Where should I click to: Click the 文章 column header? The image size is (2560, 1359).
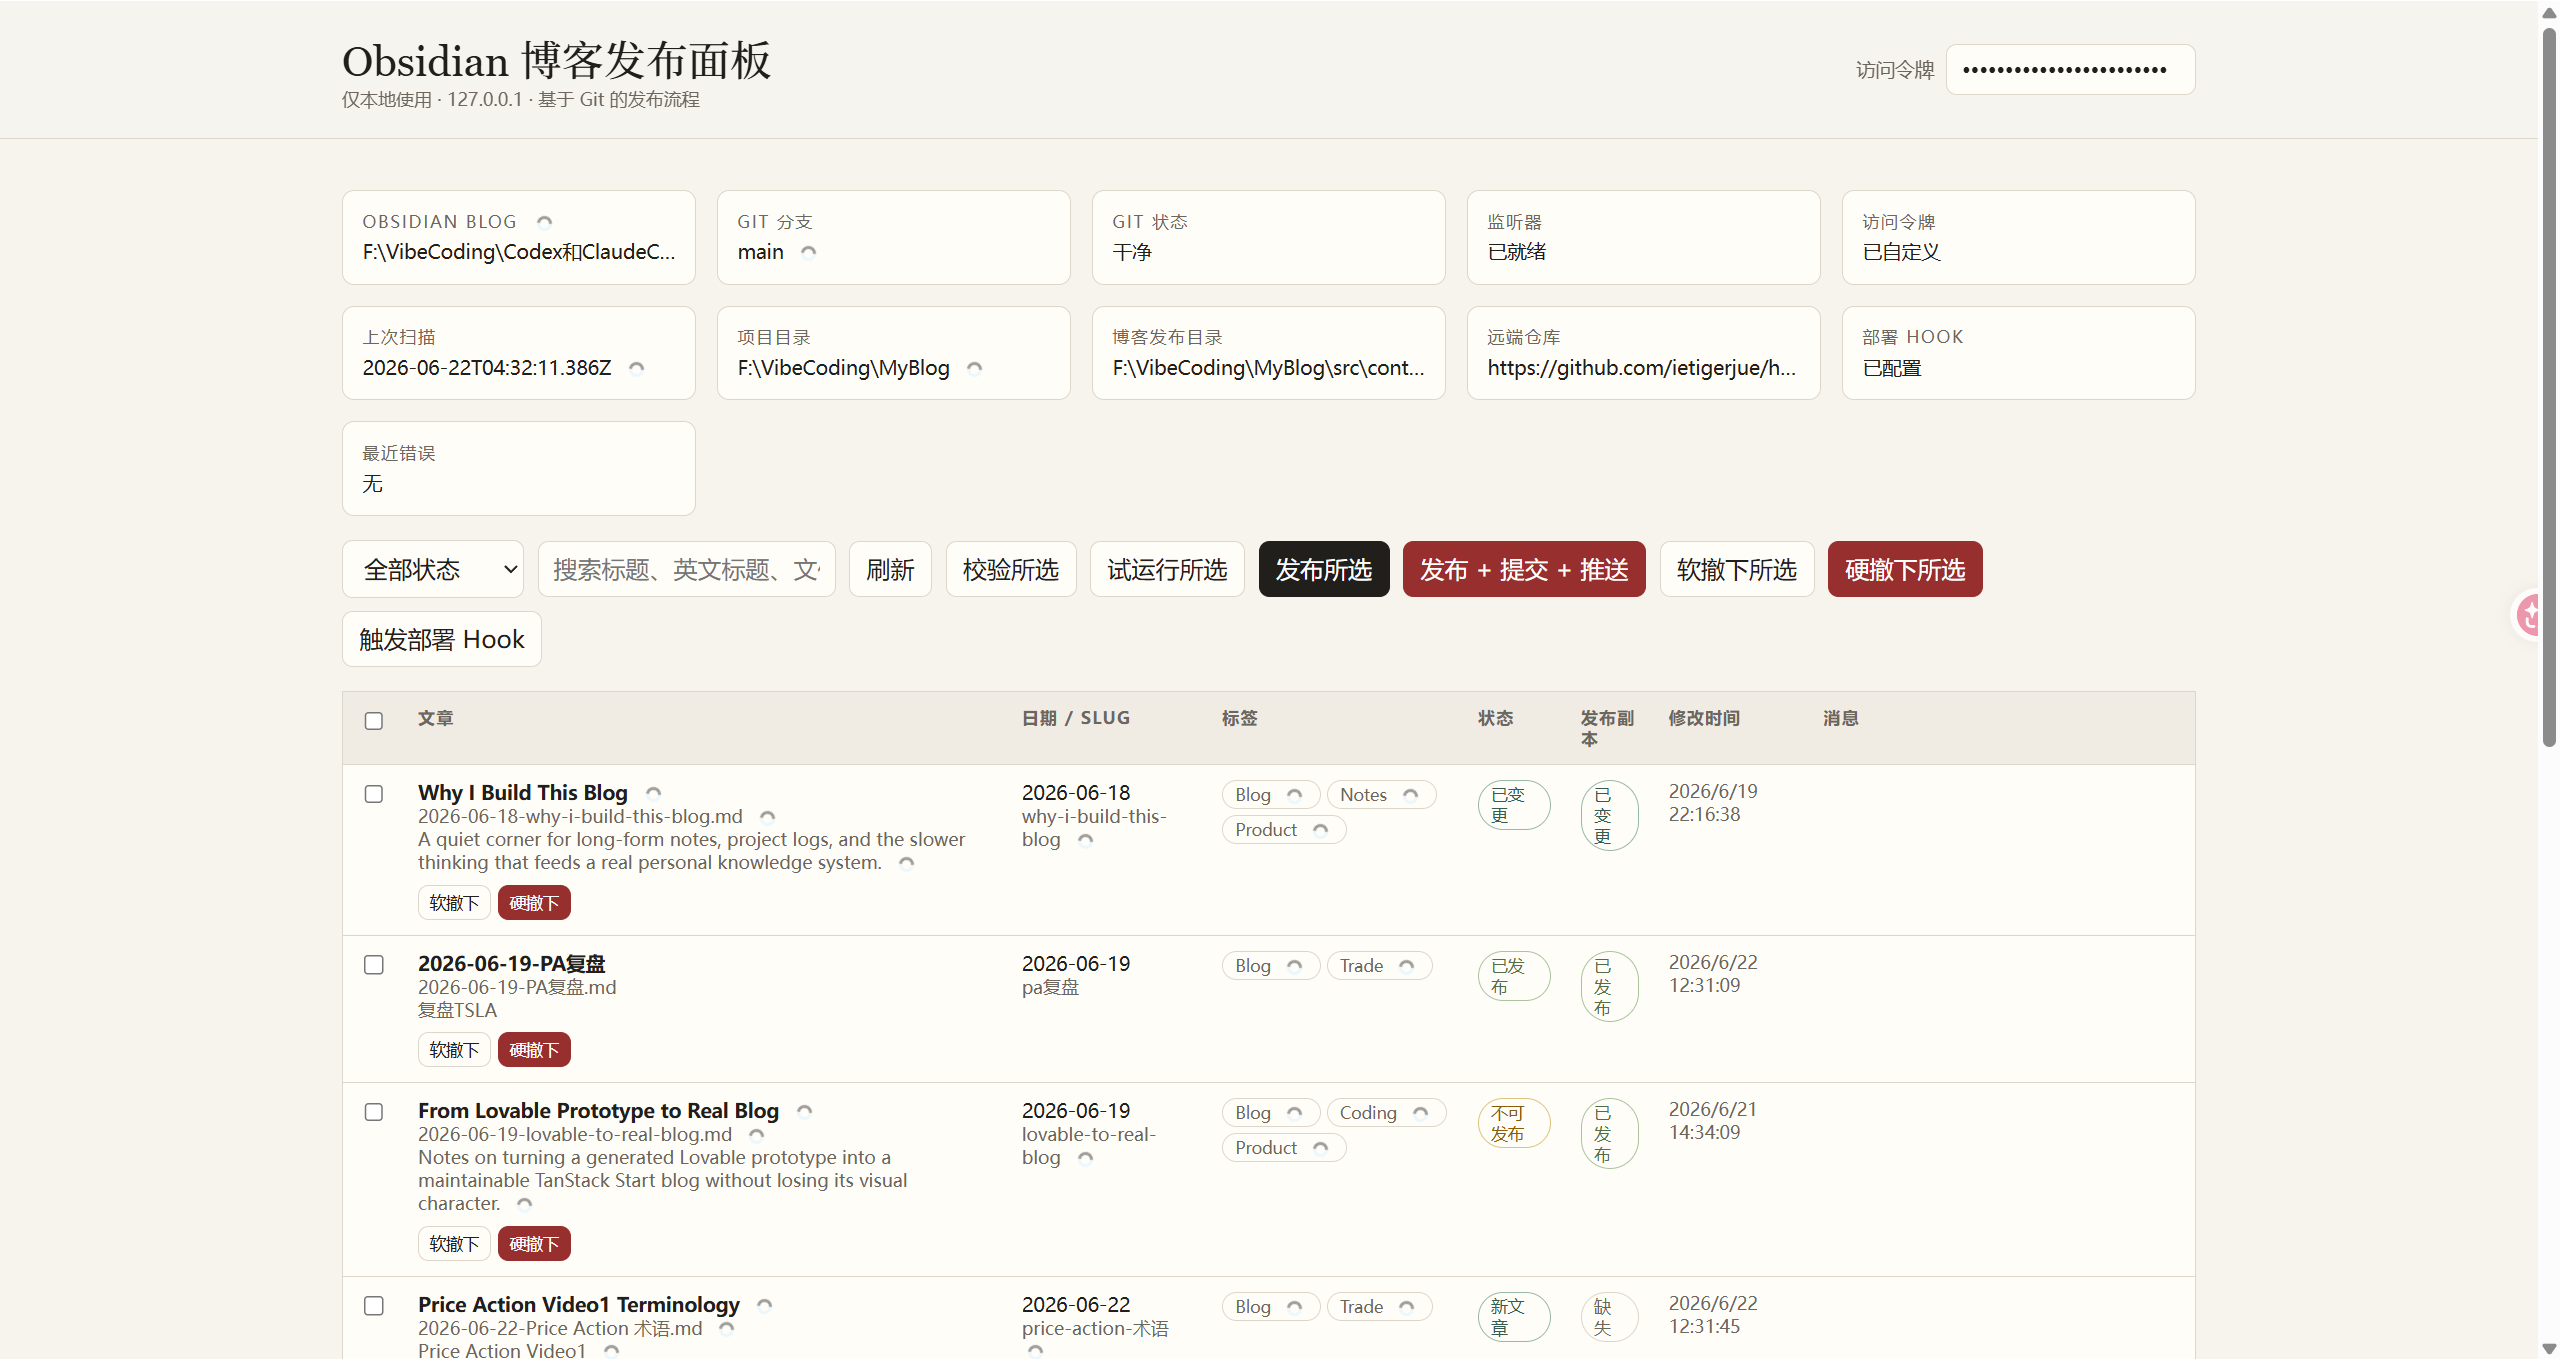(x=436, y=719)
